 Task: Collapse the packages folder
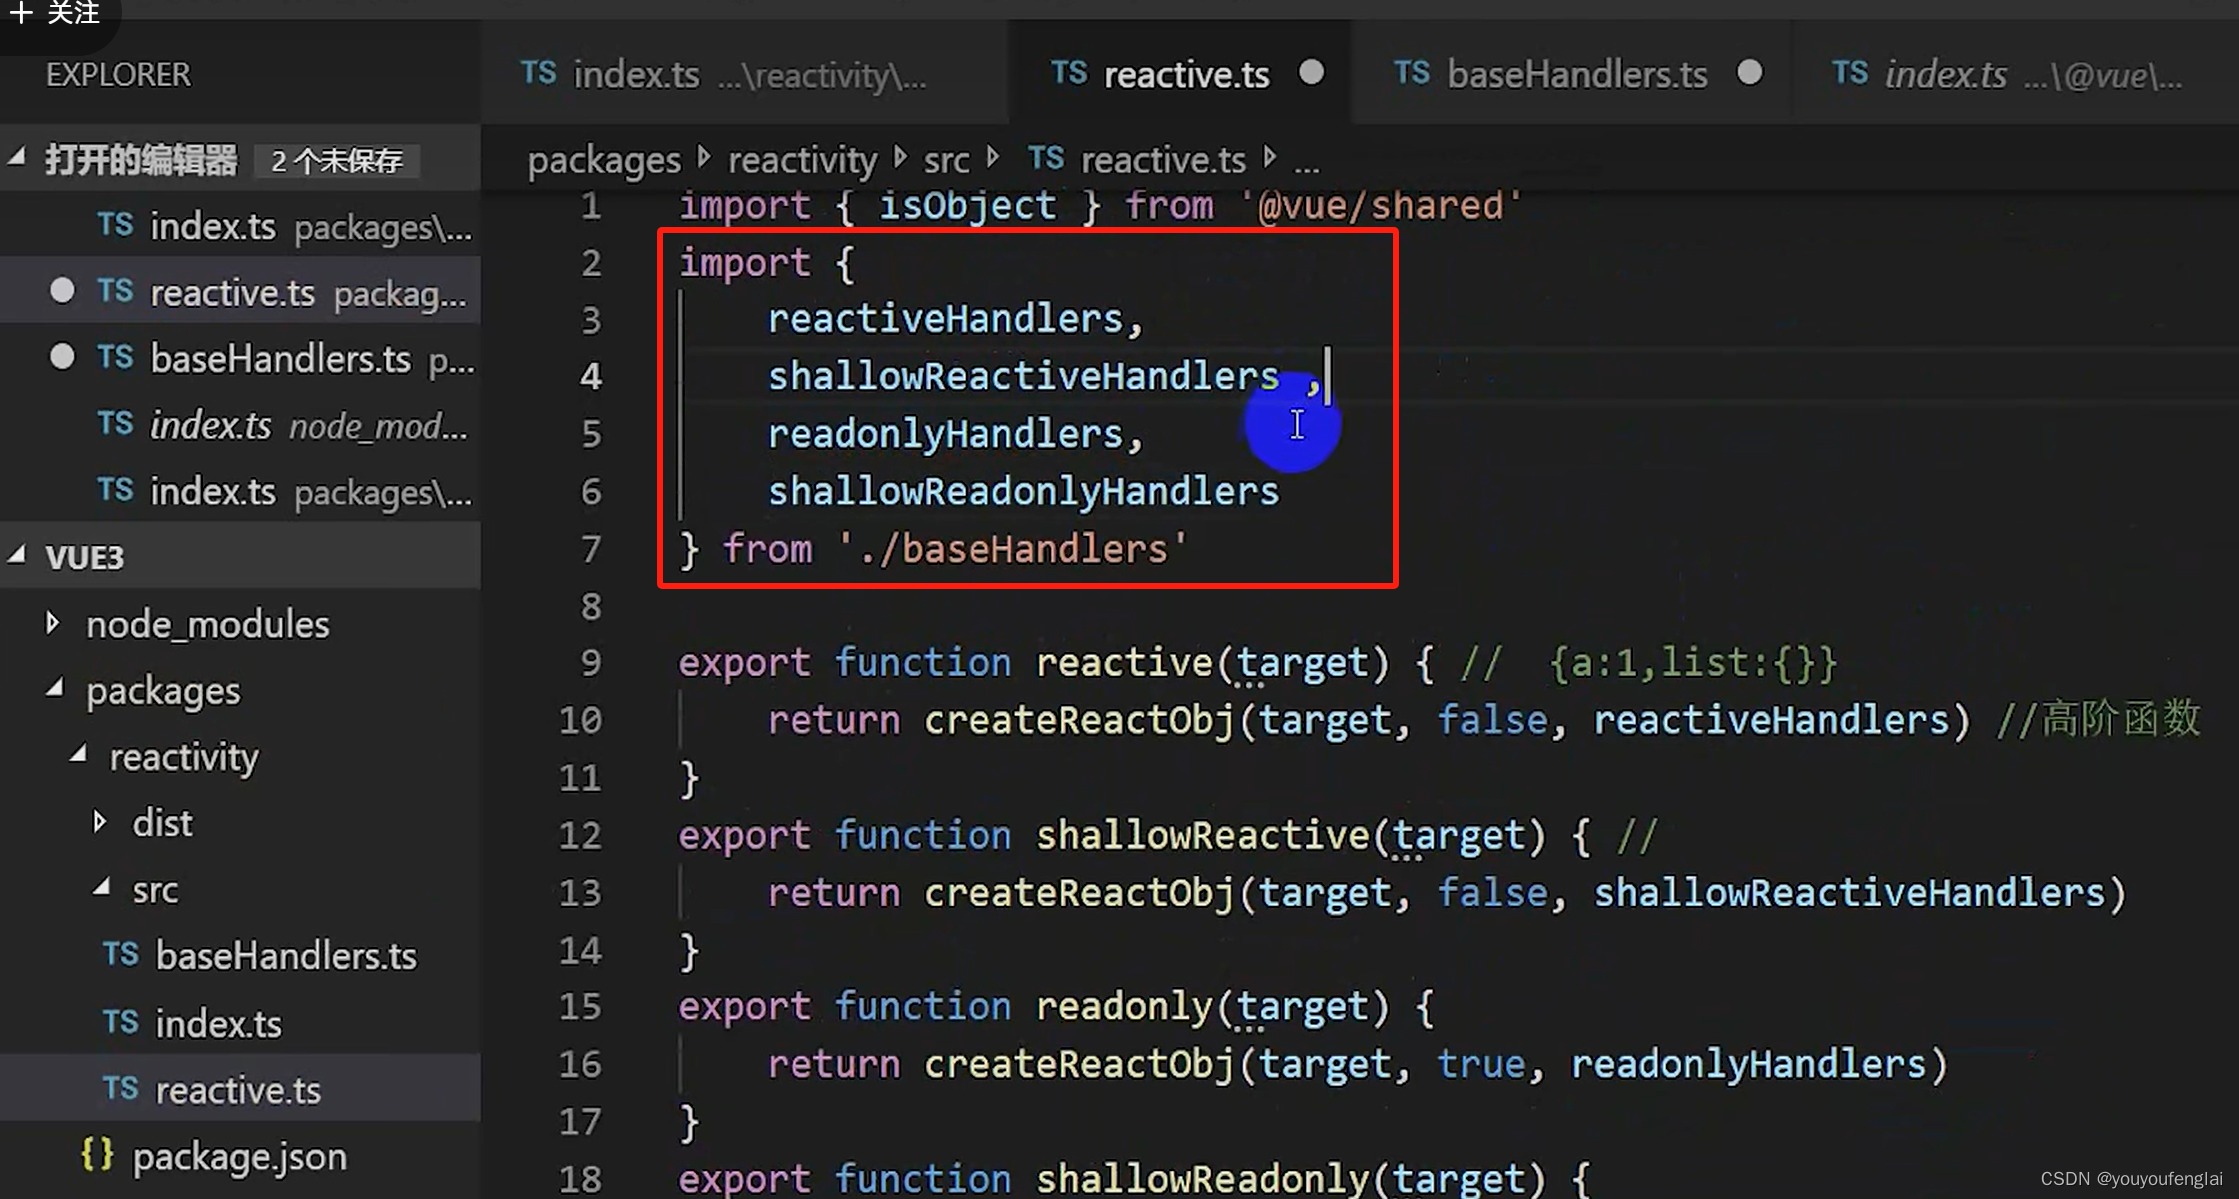click(56, 689)
